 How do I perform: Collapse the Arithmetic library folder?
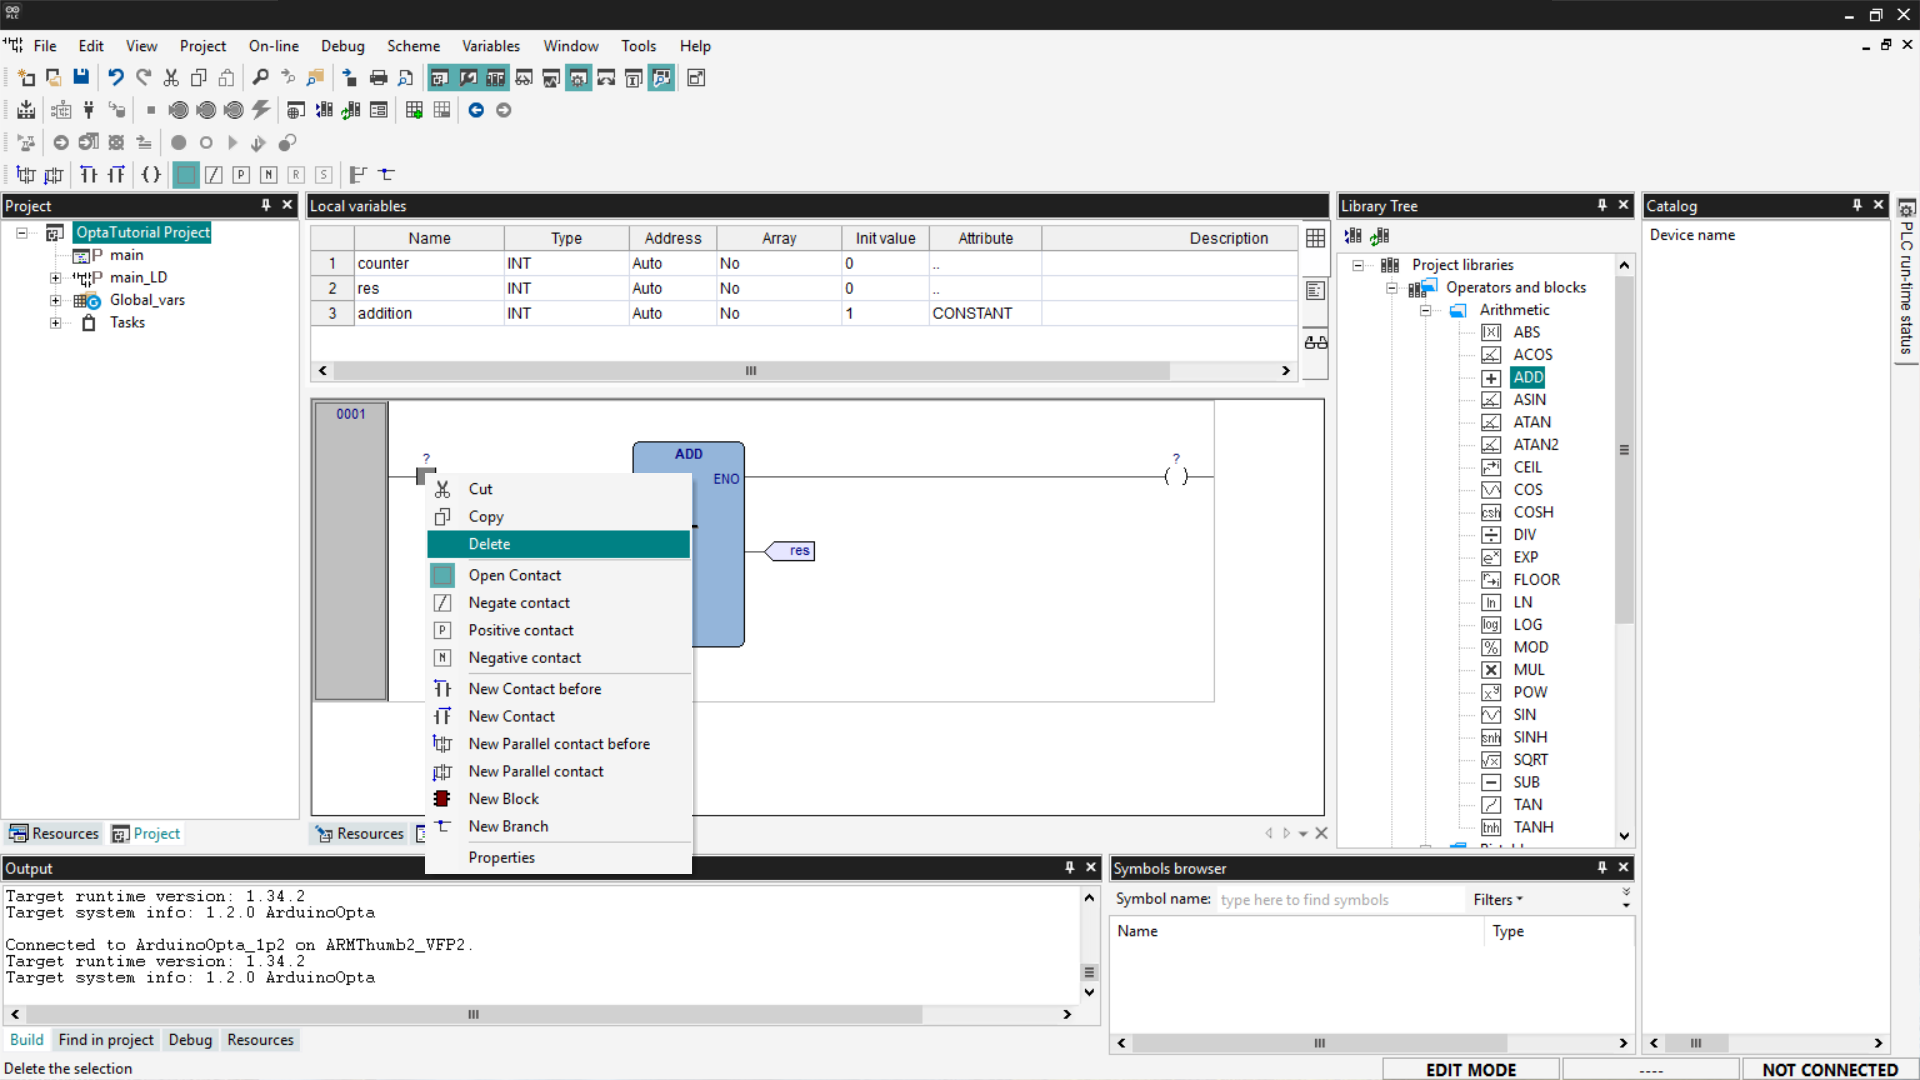[1425, 310]
